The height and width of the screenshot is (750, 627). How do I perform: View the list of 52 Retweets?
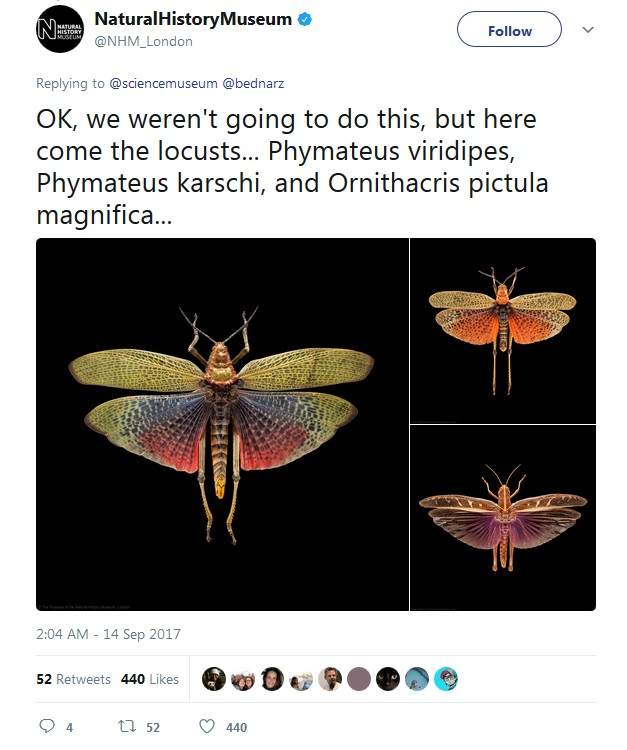(73, 679)
